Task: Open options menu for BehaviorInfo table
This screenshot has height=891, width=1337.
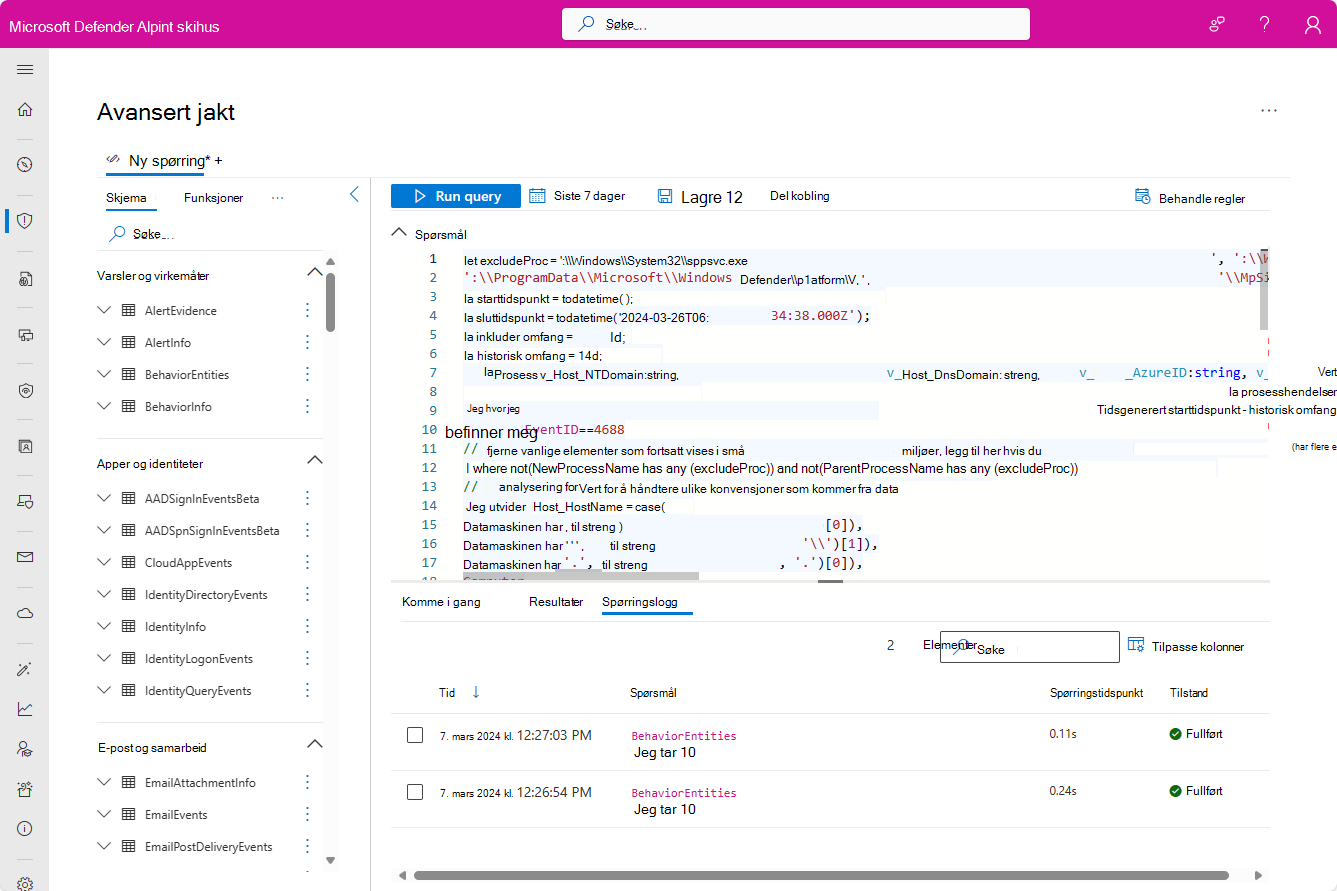Action: point(307,407)
